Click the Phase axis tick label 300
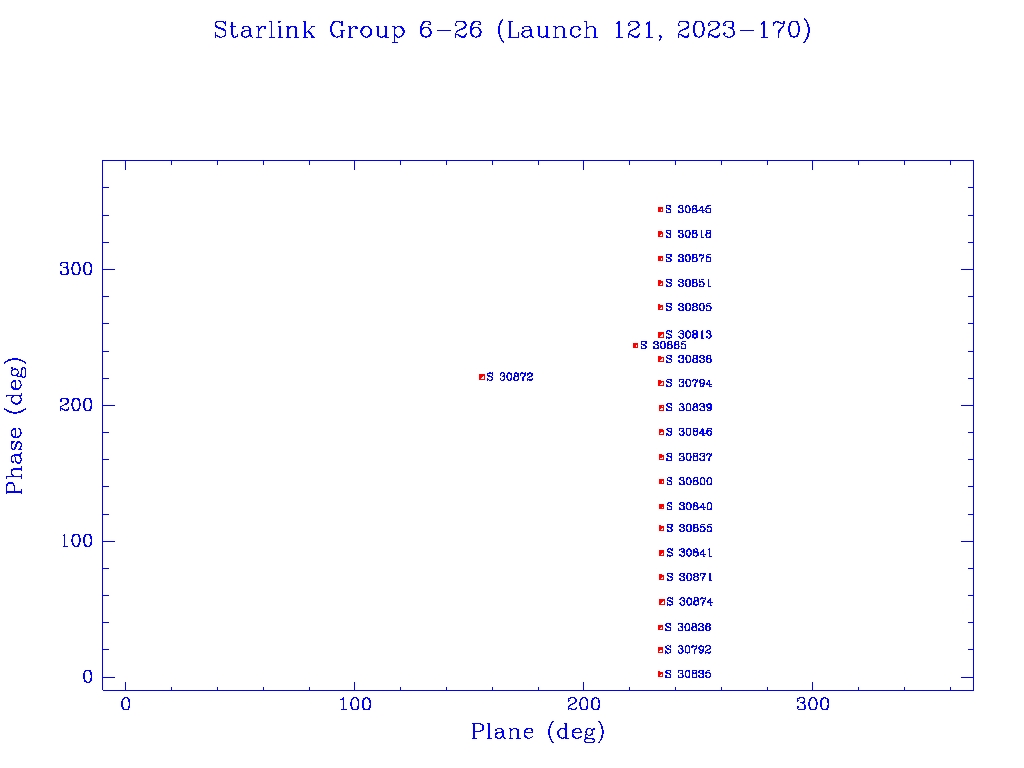 76,269
